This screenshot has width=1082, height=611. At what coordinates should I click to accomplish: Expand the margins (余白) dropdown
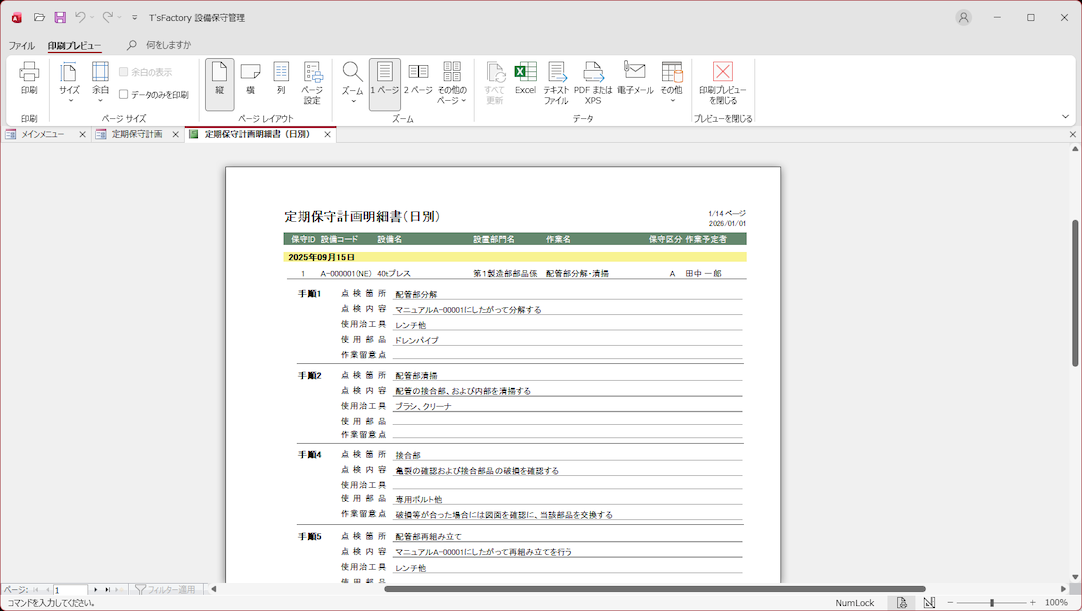100,82
